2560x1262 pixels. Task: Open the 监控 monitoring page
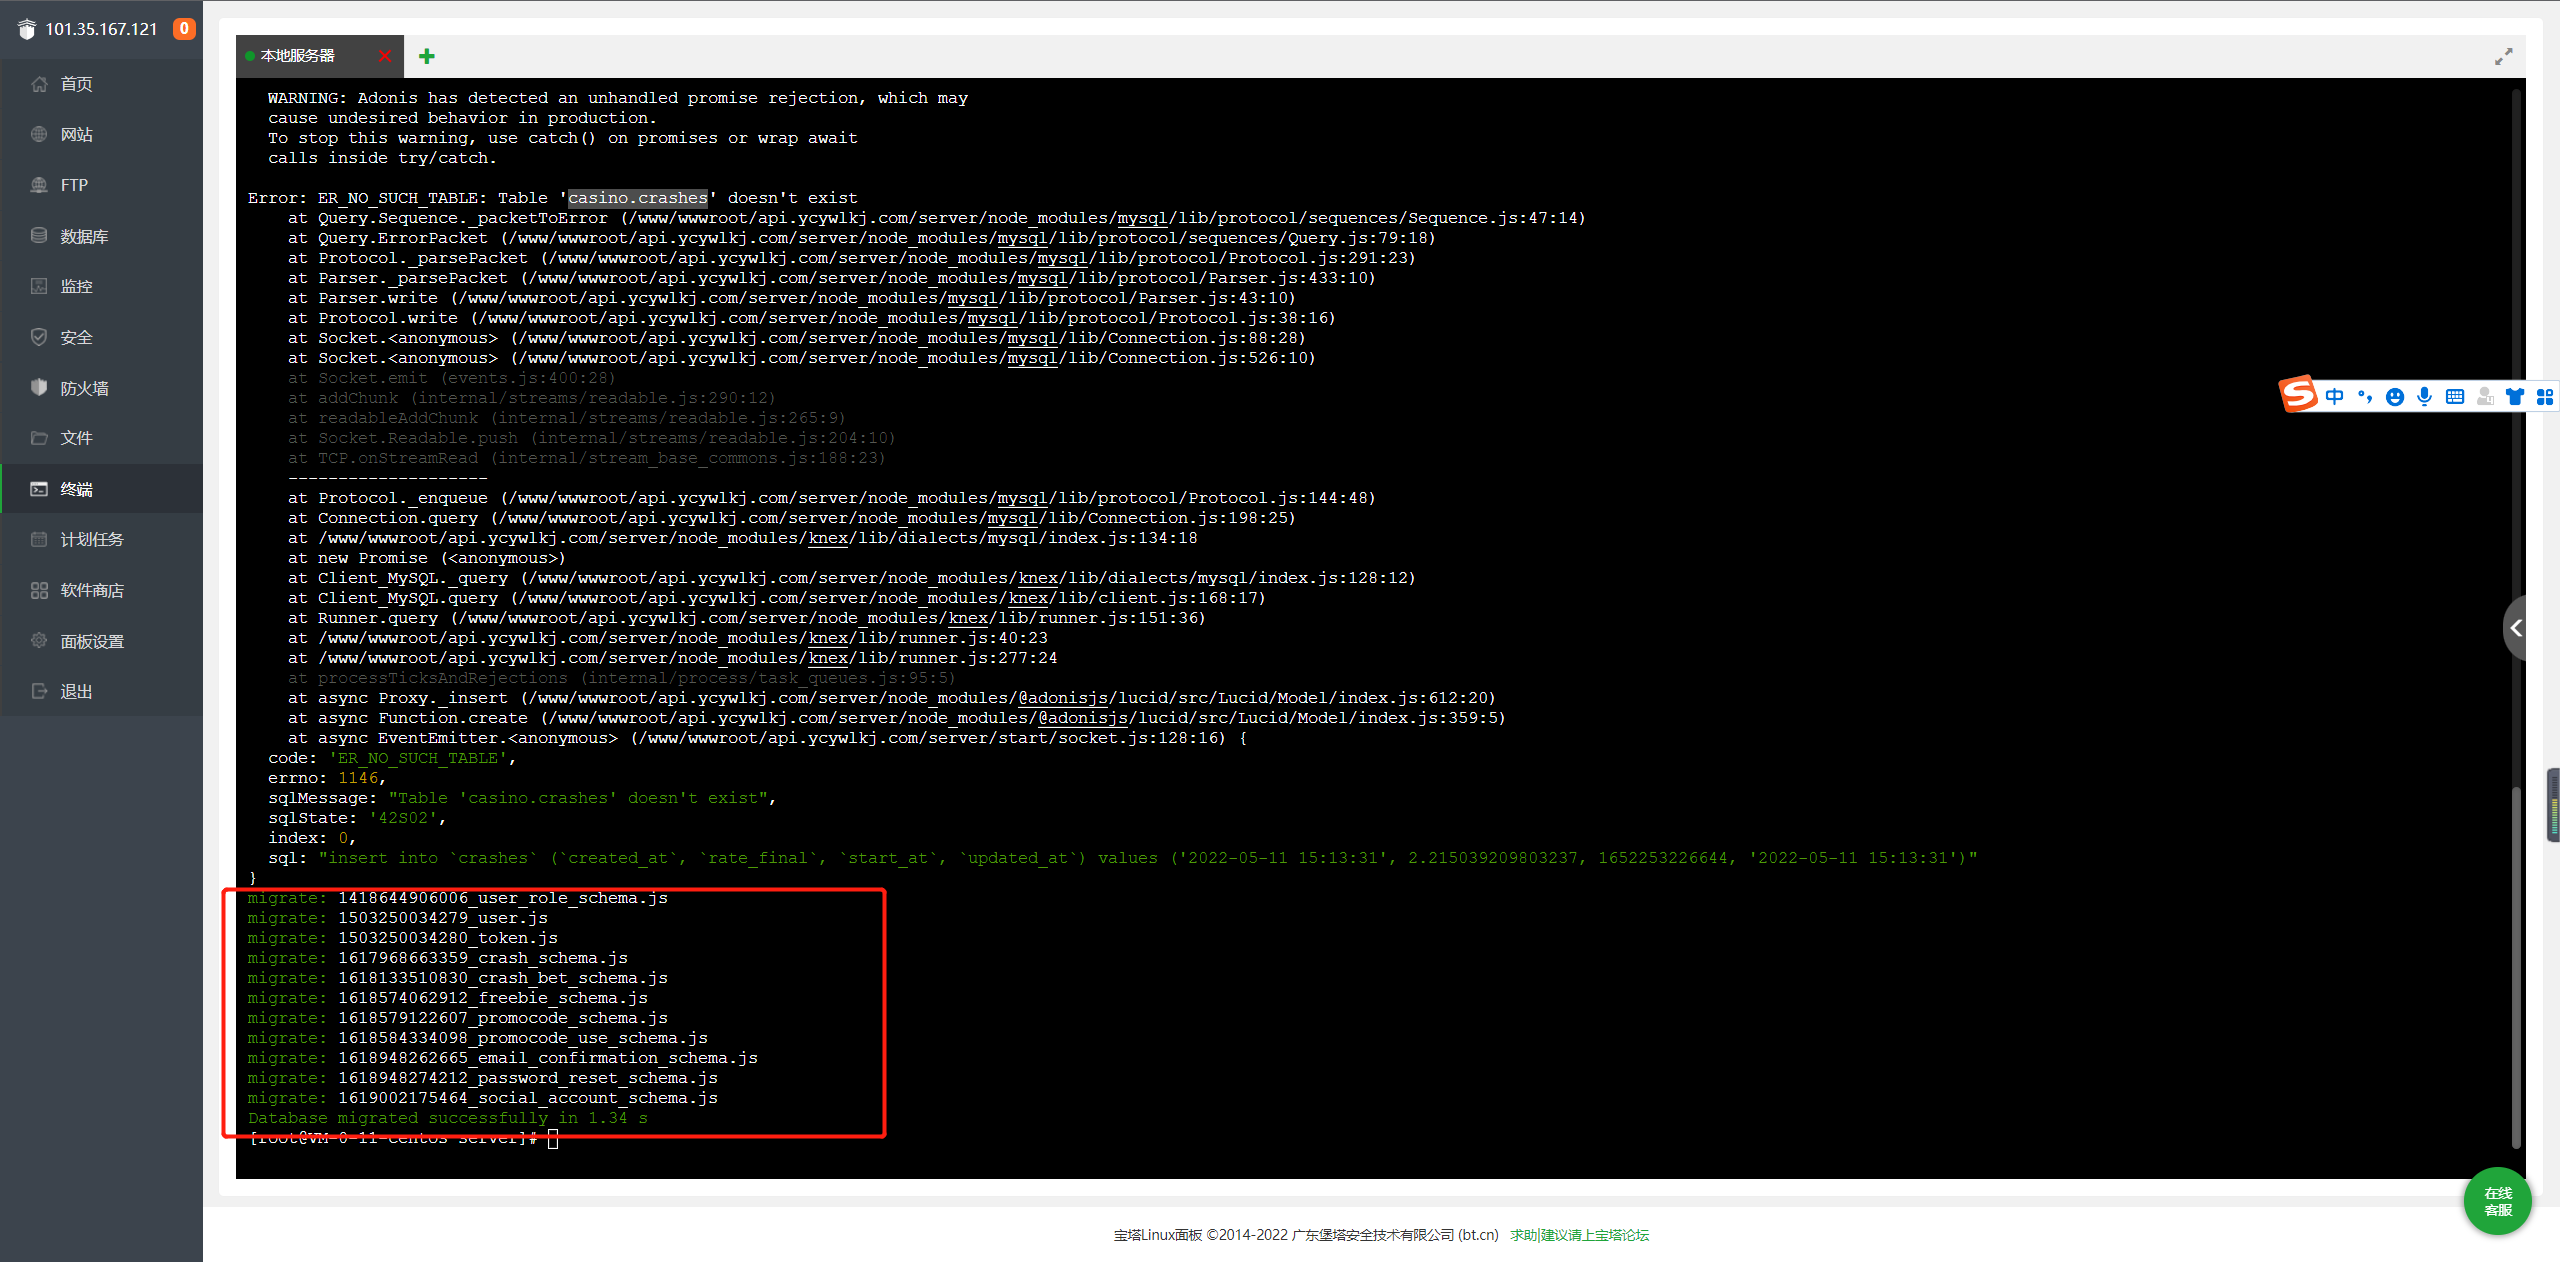pos(76,287)
